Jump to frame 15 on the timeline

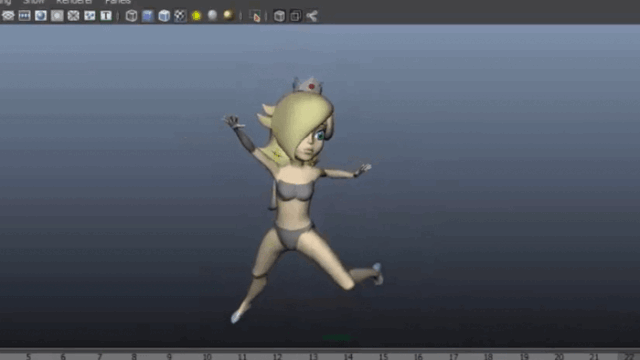[x=383, y=356]
